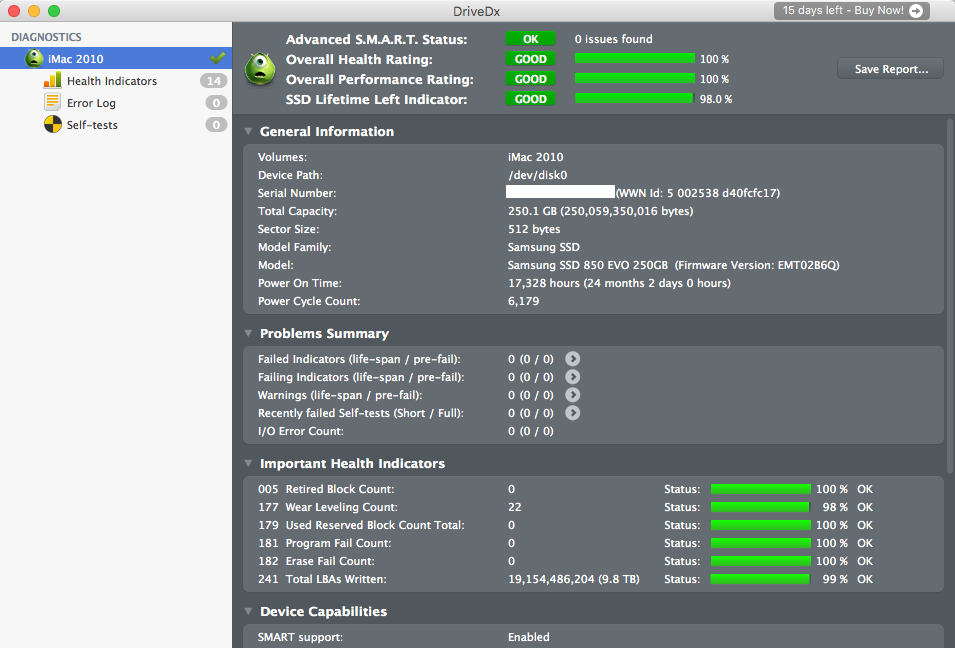
Task: Click the Overall Health Rating progress bar
Action: (x=635, y=58)
